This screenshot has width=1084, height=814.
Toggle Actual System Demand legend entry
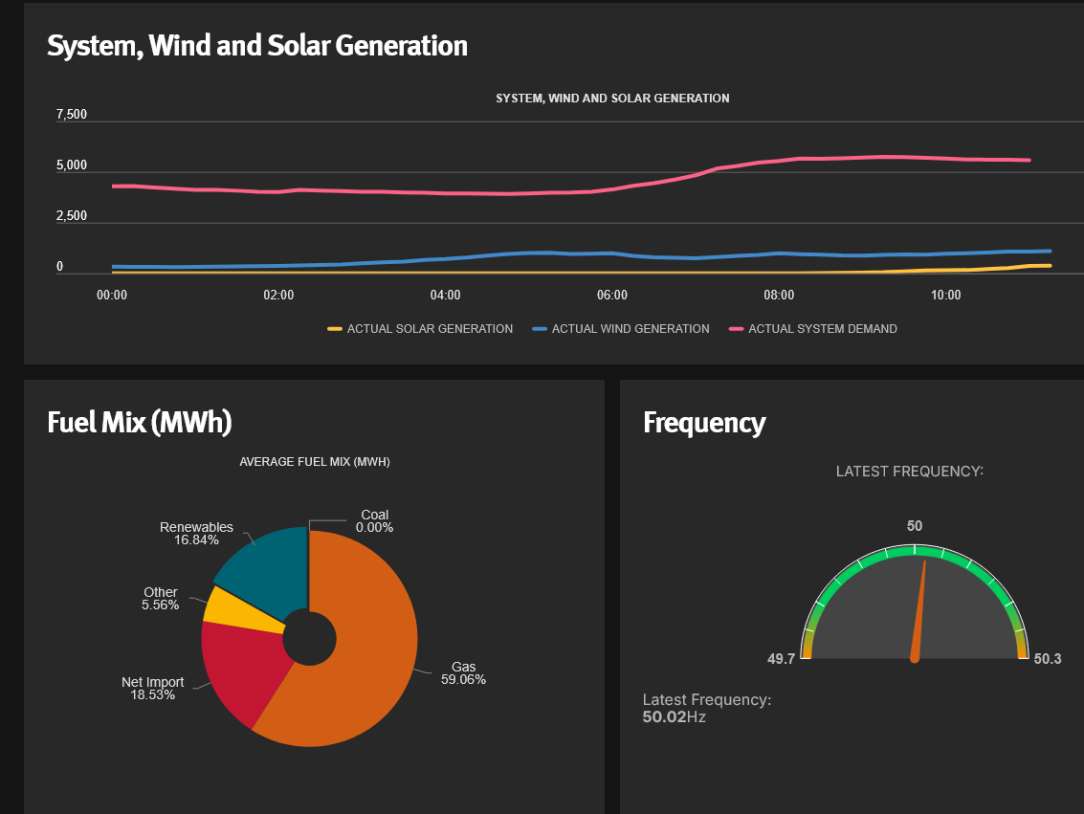click(813, 329)
